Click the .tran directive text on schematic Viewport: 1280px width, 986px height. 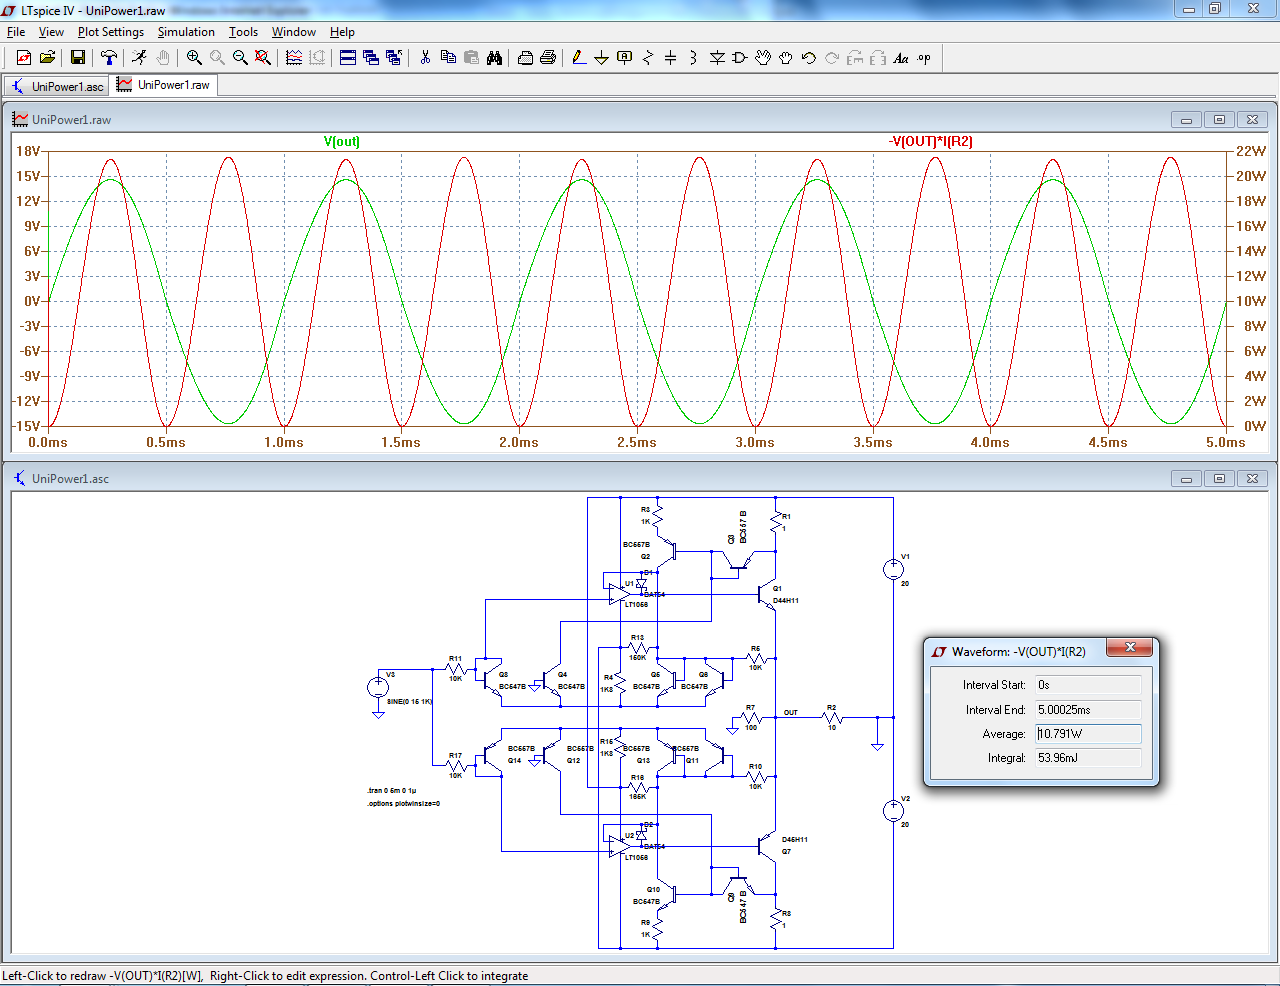coord(392,790)
